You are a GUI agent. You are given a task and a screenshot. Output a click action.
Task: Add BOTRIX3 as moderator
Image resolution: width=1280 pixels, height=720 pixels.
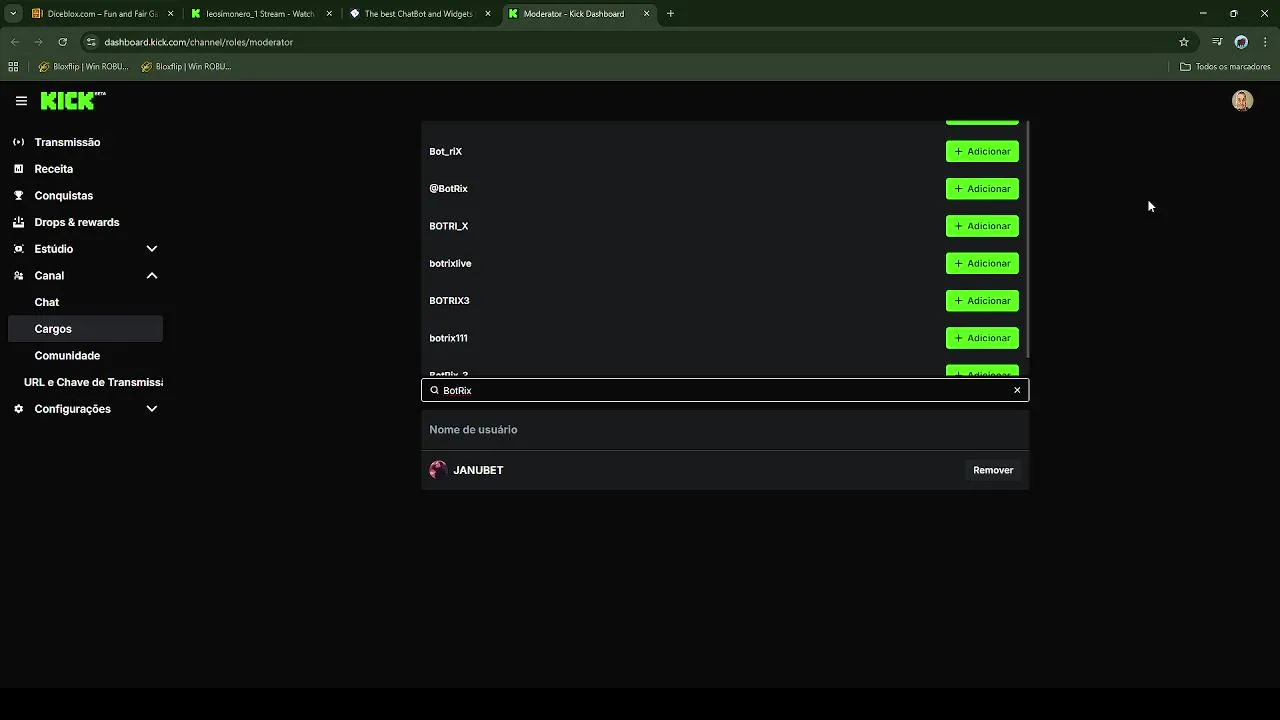click(x=982, y=301)
